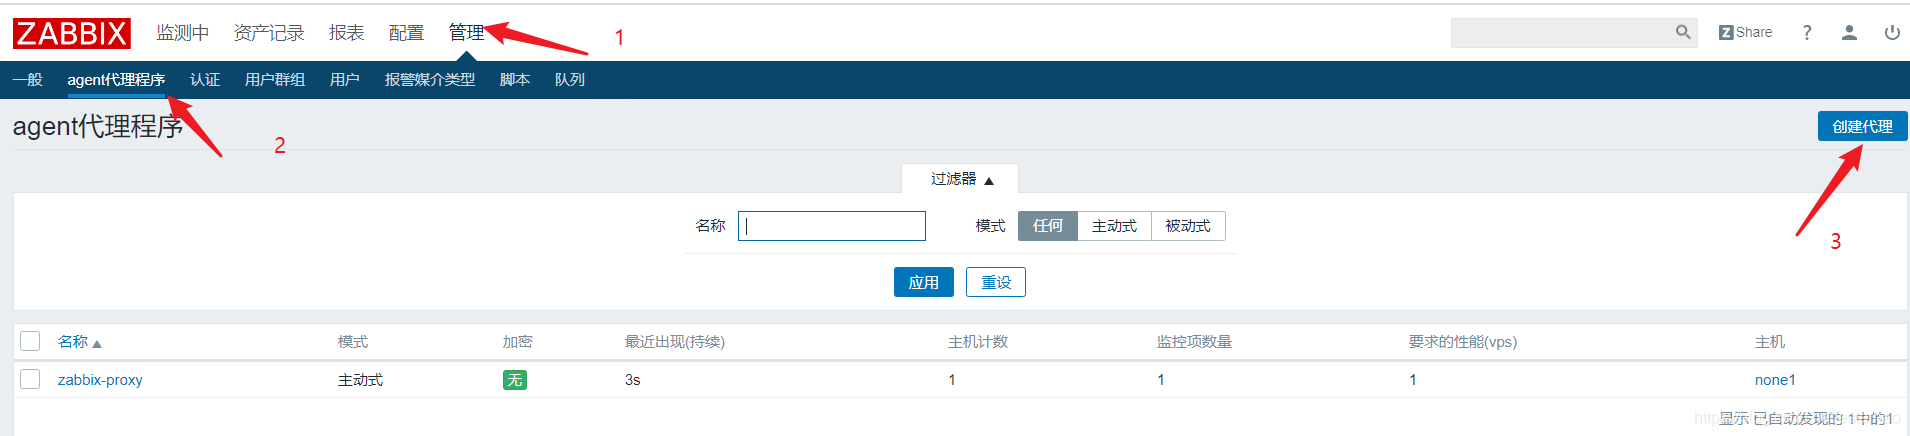Click the item count value in 监控项数量 column
This screenshot has width=1910, height=436.
pos(1161,380)
